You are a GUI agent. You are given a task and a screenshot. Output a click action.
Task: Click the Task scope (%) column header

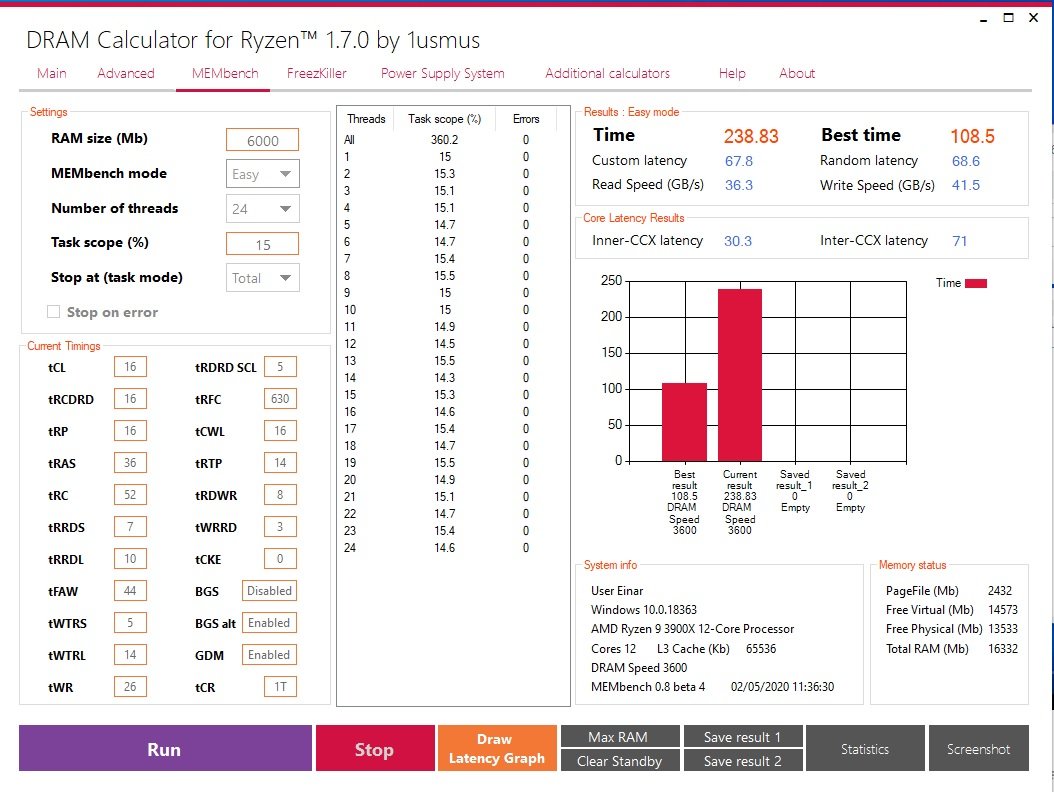(x=444, y=119)
